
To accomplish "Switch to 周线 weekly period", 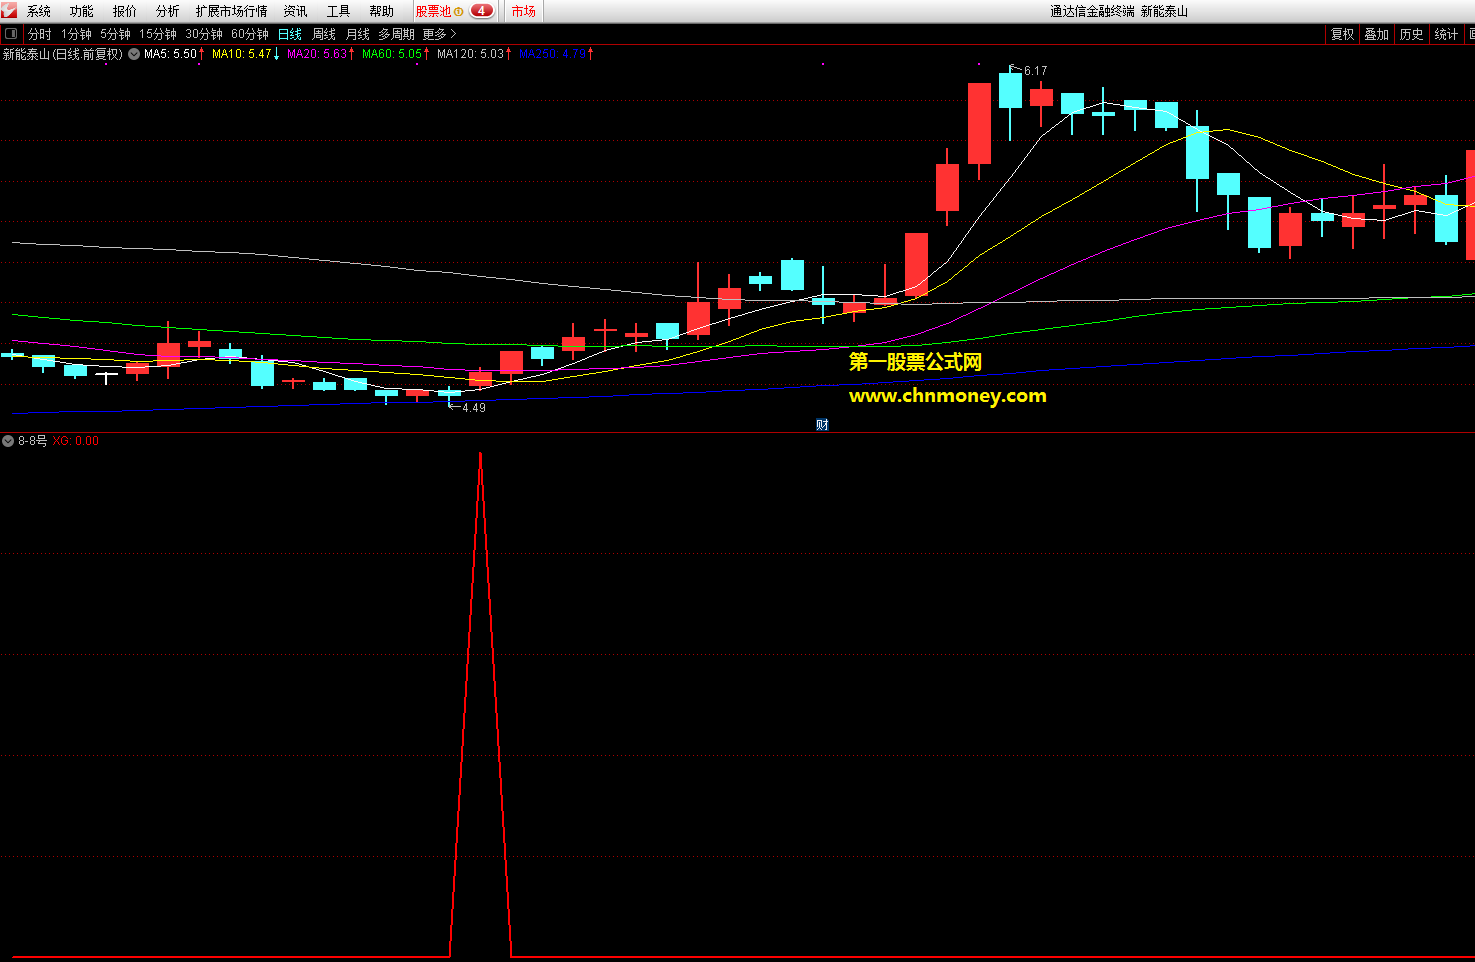I will [x=324, y=34].
